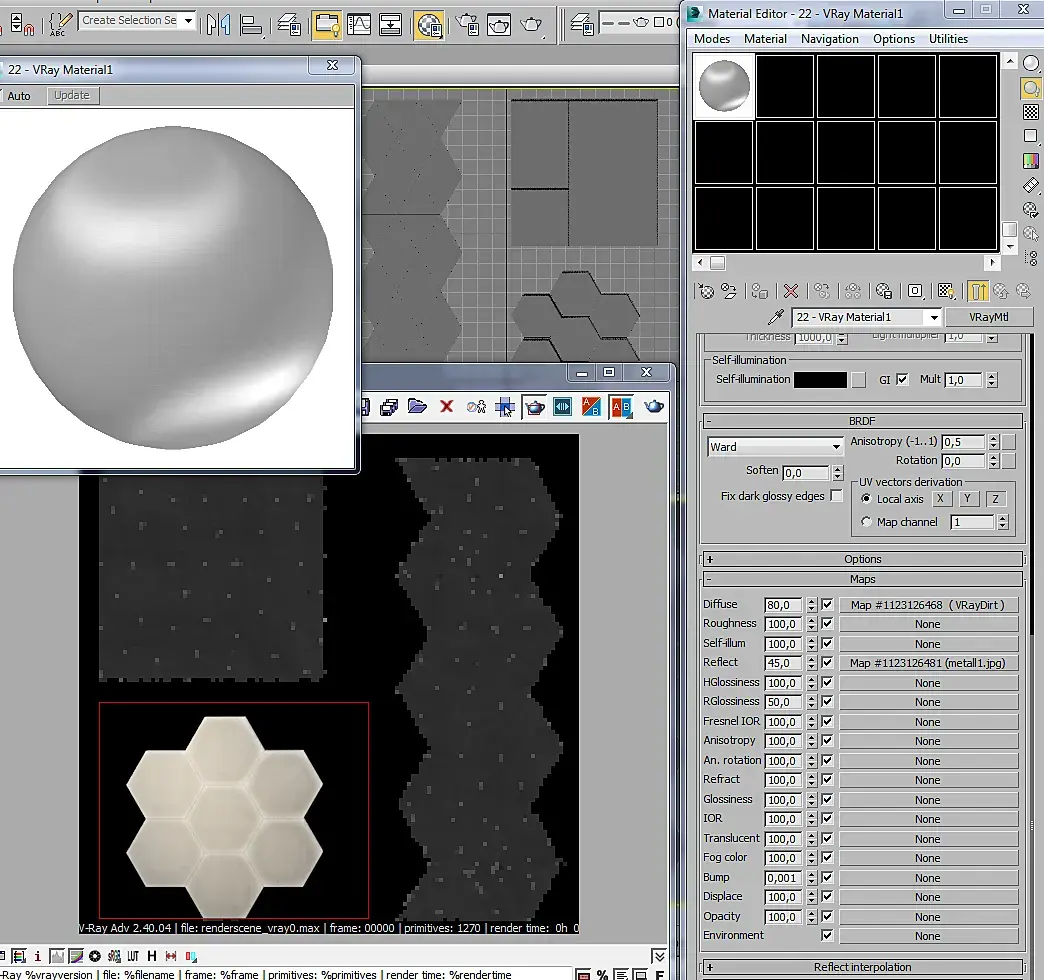Viewport: 1044px width, 980px height.
Task: Open the 22 - VRay Material1 name dropdown
Action: point(934,317)
